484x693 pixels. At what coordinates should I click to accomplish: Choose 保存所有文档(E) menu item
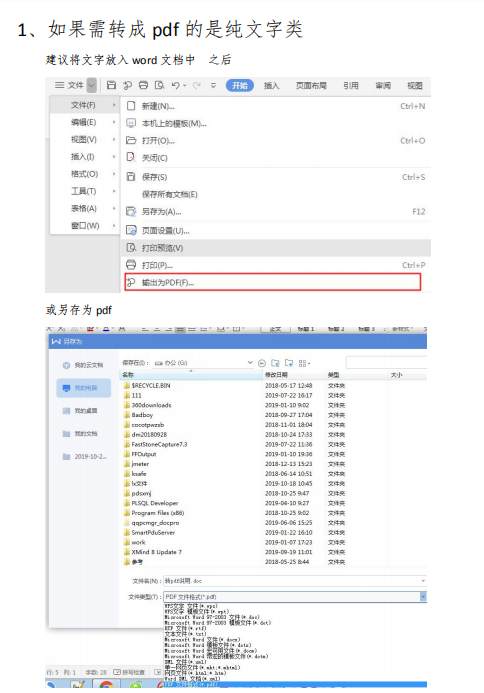tap(276, 194)
